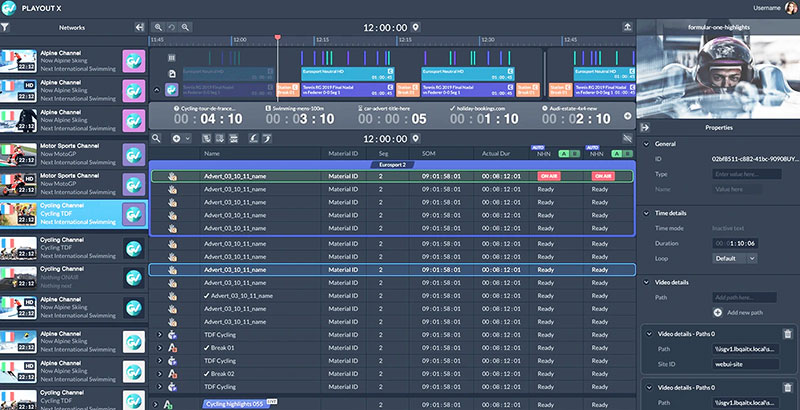Image resolution: width=800 pixels, height=410 pixels.
Task: Collapse the Networks panel with arrow icon
Action: pyautogui.click(x=139, y=28)
